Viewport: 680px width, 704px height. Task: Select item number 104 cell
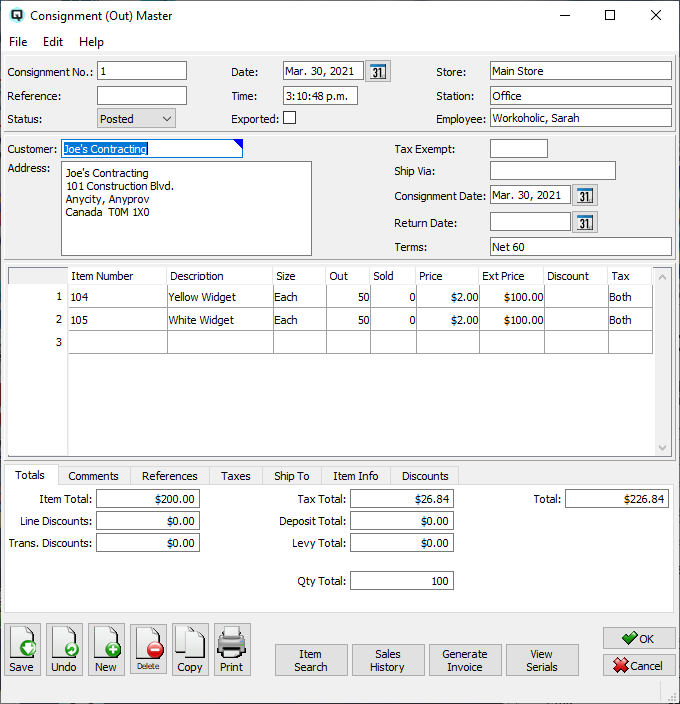pyautogui.click(x=118, y=297)
